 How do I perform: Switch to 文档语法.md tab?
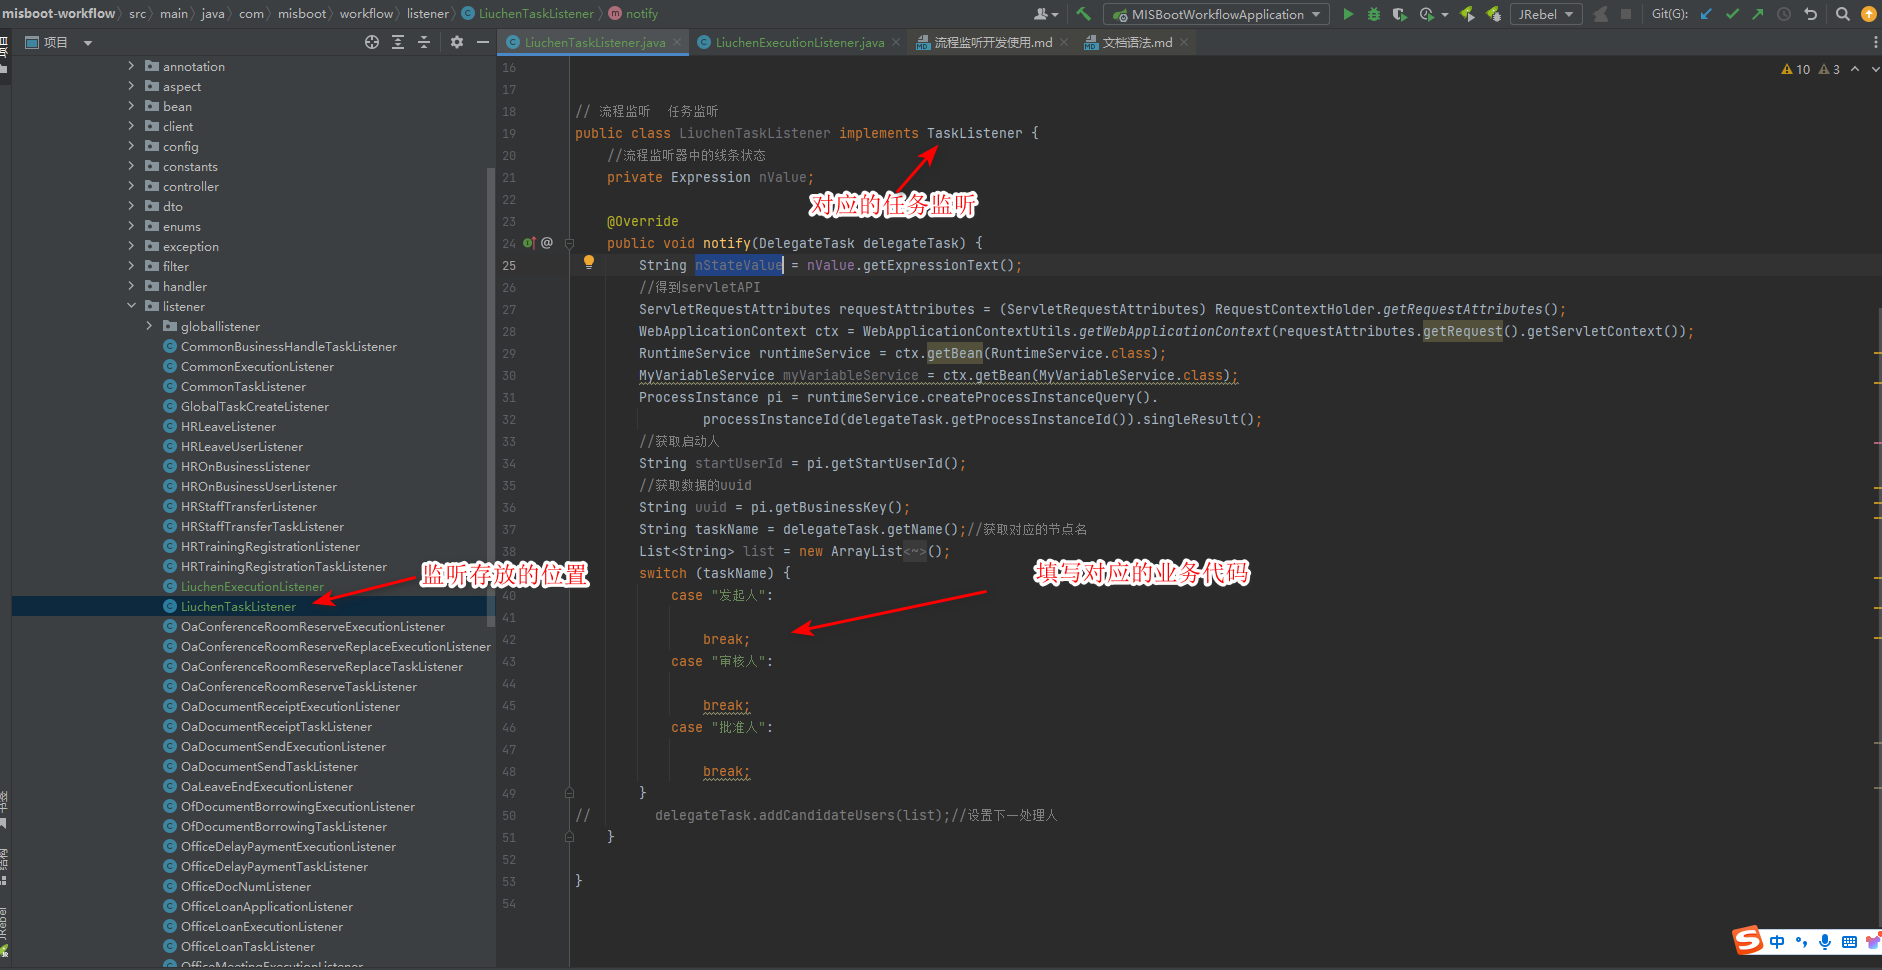tap(1137, 42)
